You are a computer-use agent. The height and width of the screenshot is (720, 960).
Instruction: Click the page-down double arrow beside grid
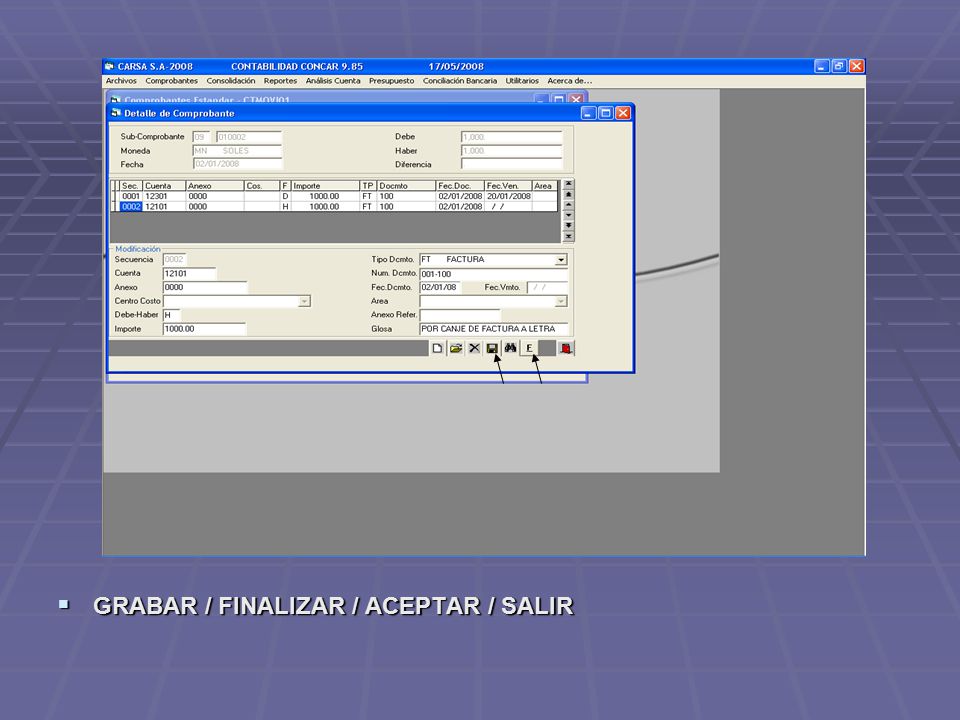[568, 225]
